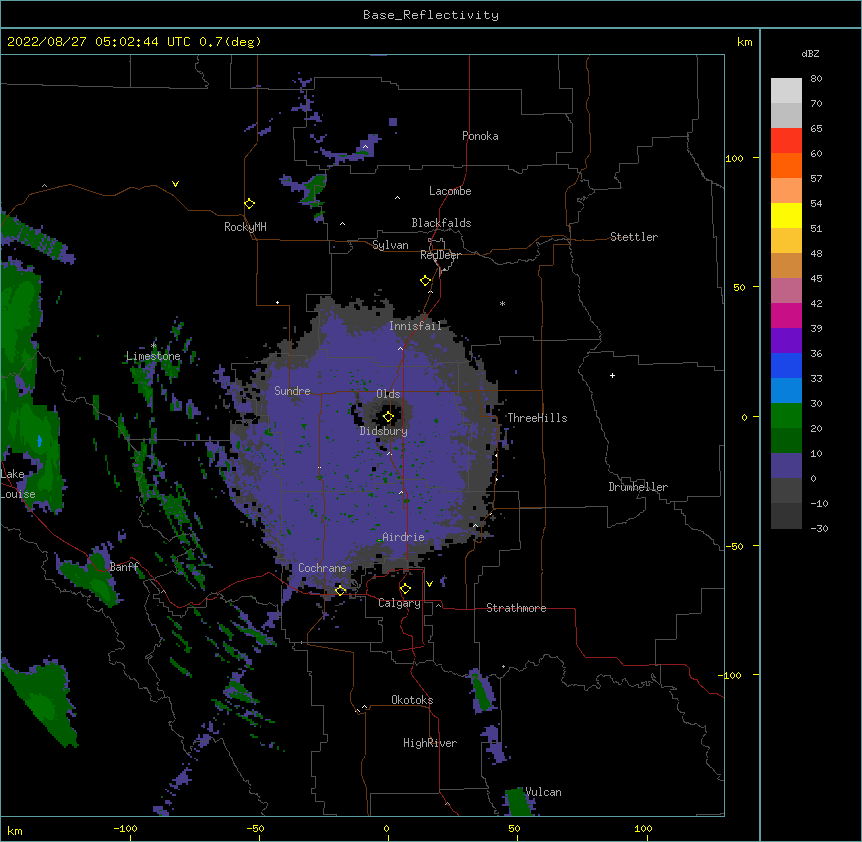This screenshot has width=862, height=842.
Task: Click the light gray 80 dBZ legend color
Action: [x=786, y=91]
